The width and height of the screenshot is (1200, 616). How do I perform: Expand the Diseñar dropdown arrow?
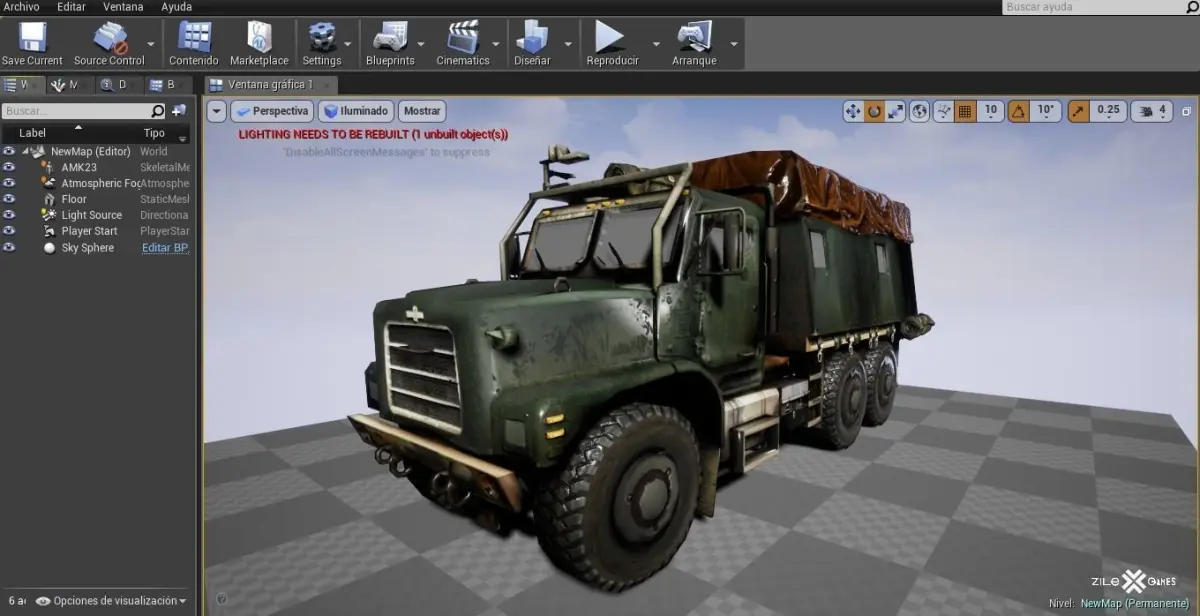[568, 44]
